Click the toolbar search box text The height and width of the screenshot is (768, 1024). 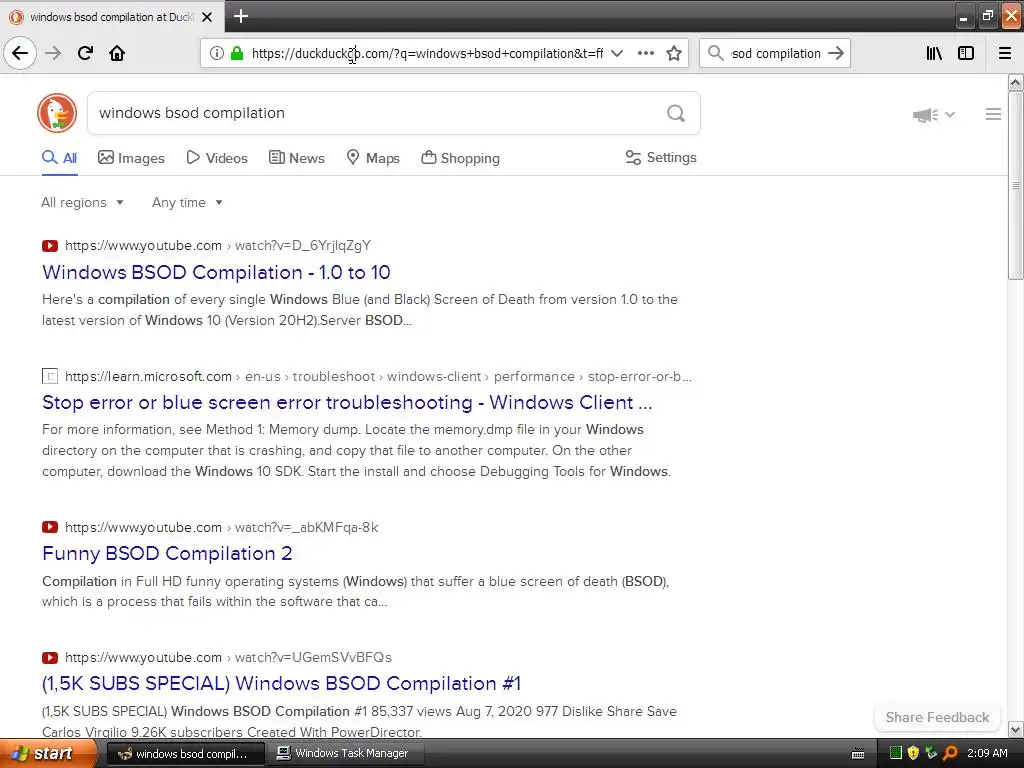coord(776,54)
